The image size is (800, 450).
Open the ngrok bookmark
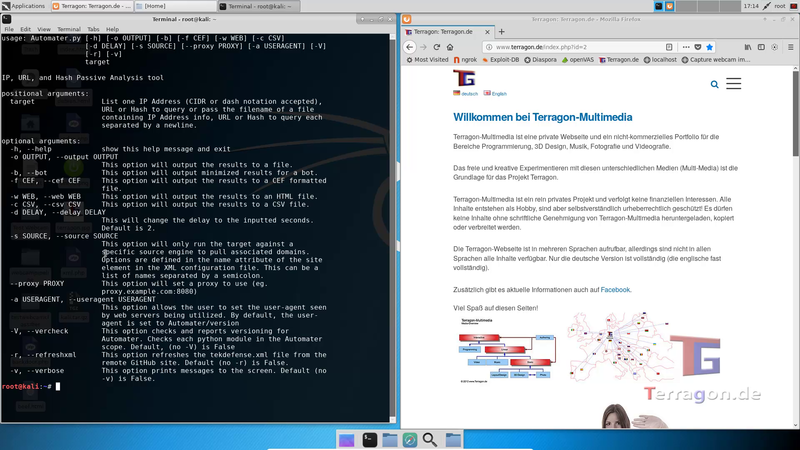point(465,60)
